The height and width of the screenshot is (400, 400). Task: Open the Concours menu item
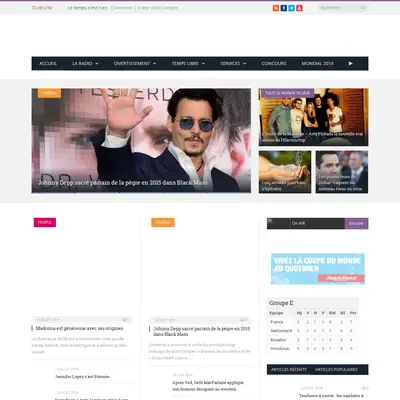[x=274, y=63]
